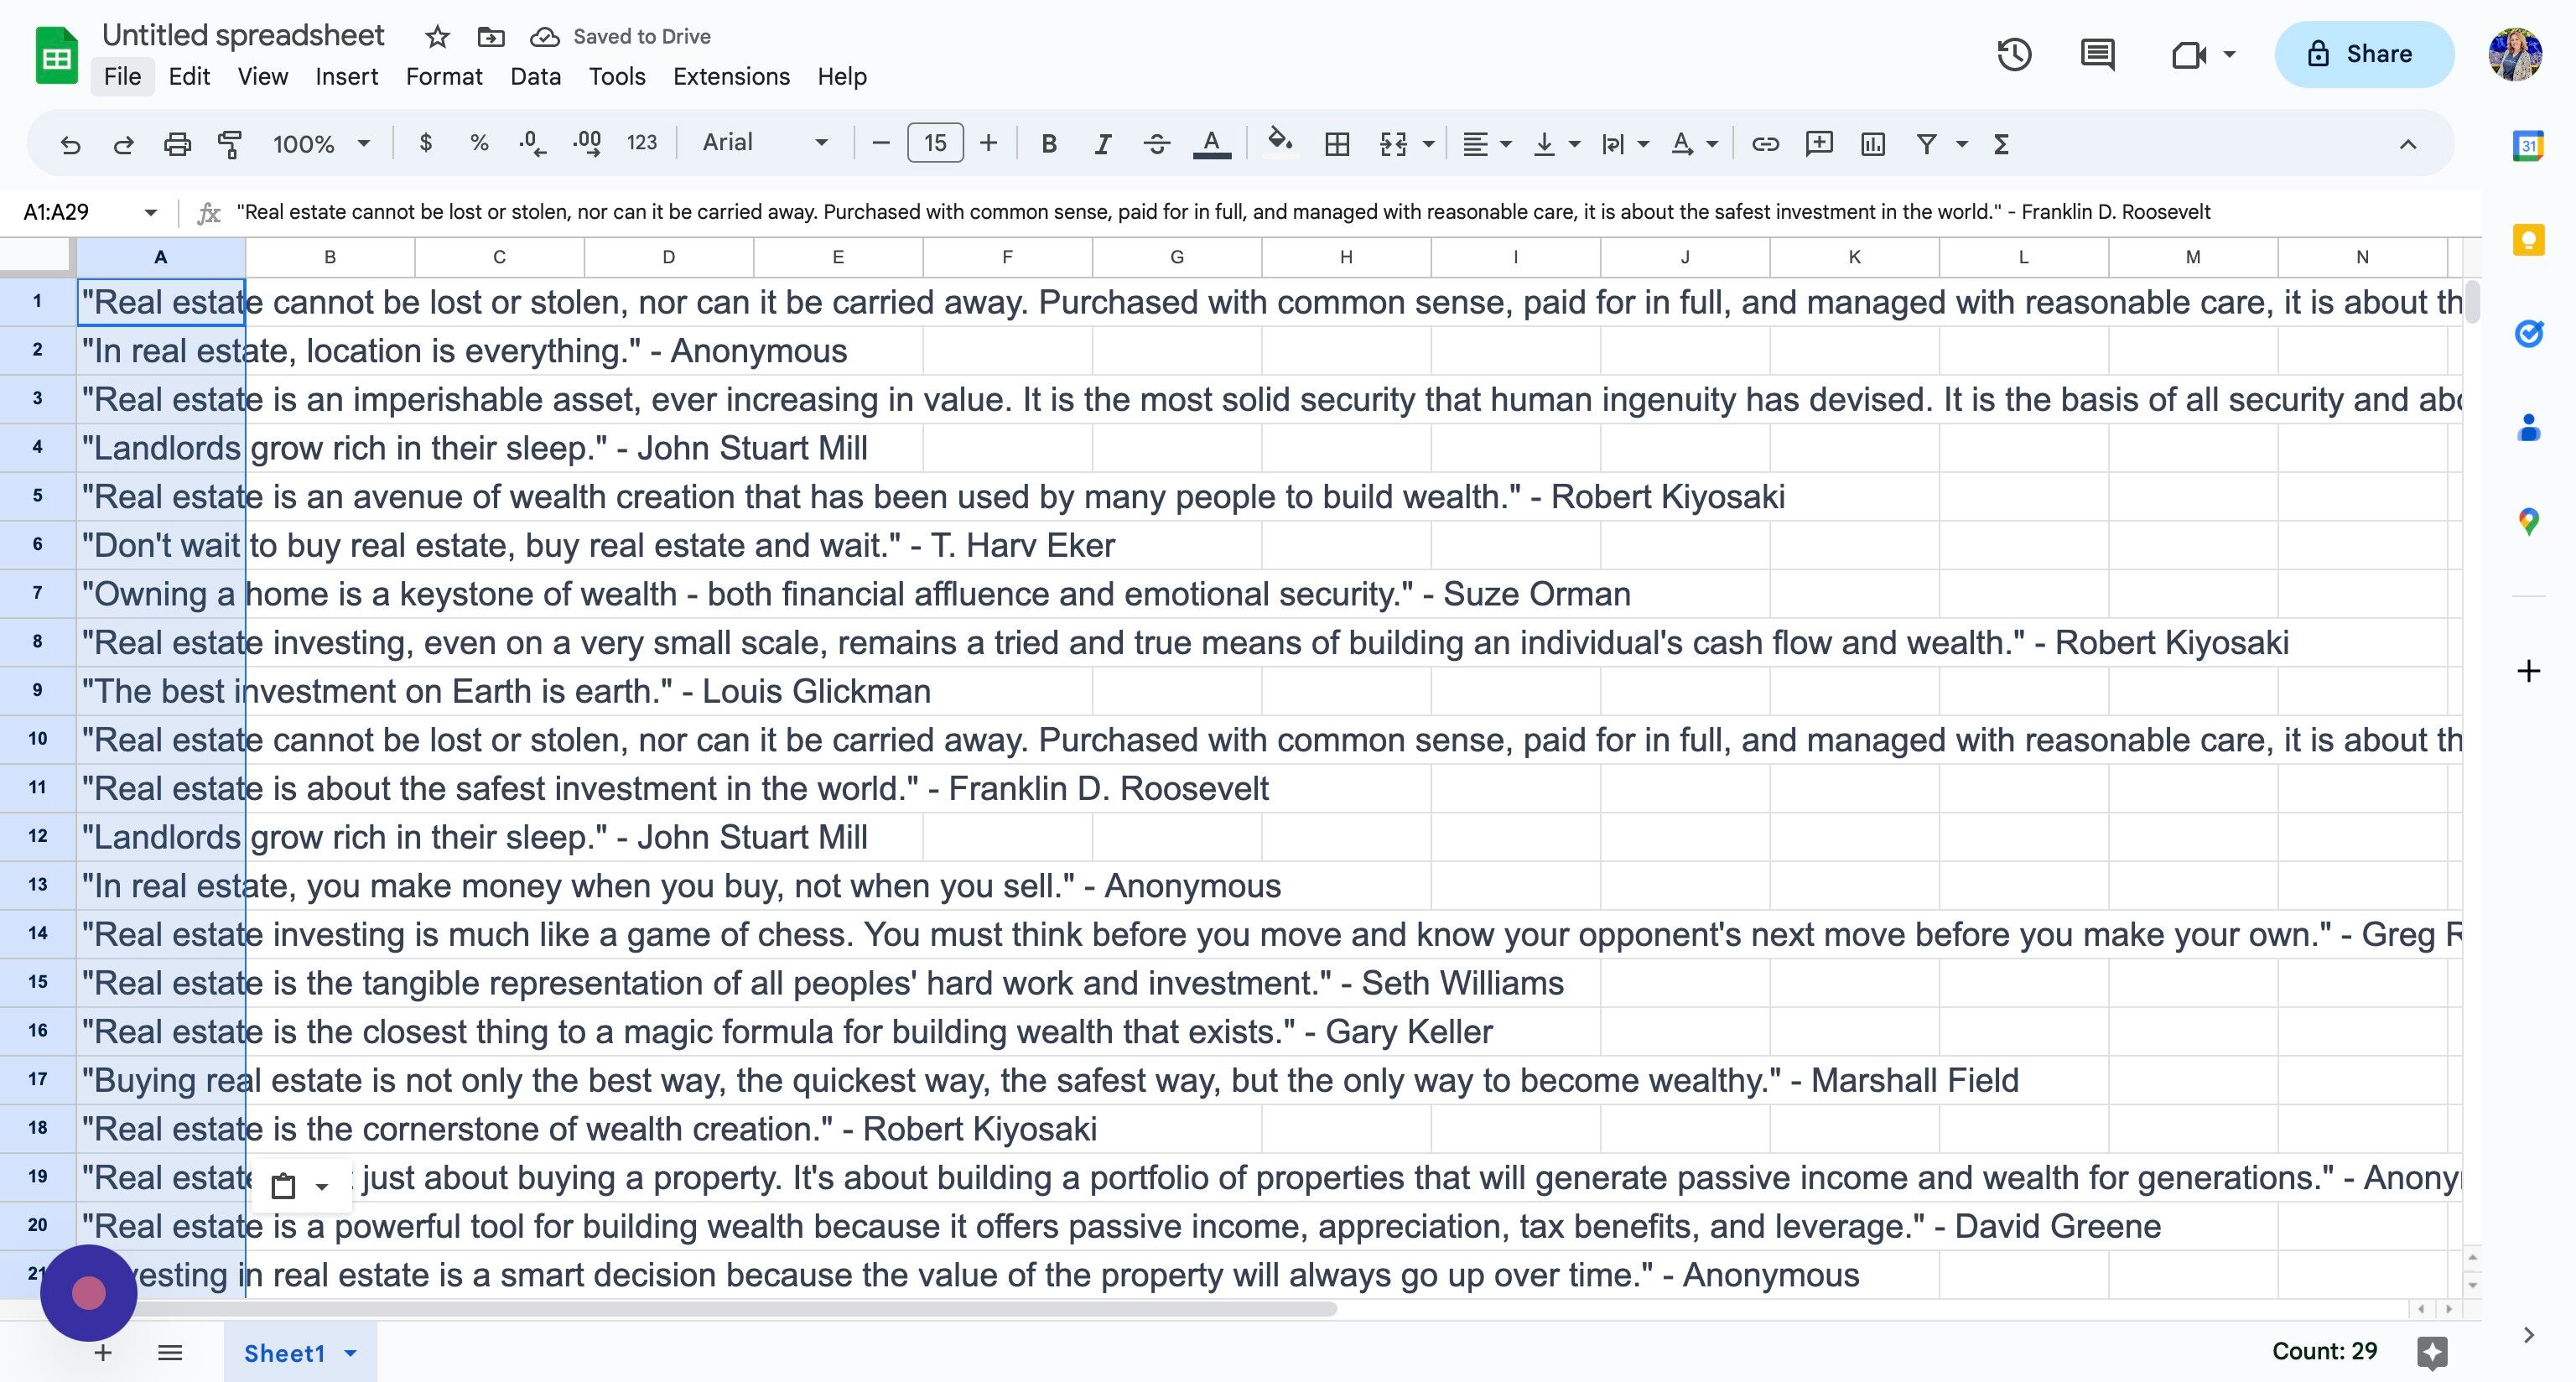
Task: Open Google Tasks side panel icon
Action: pos(2529,333)
